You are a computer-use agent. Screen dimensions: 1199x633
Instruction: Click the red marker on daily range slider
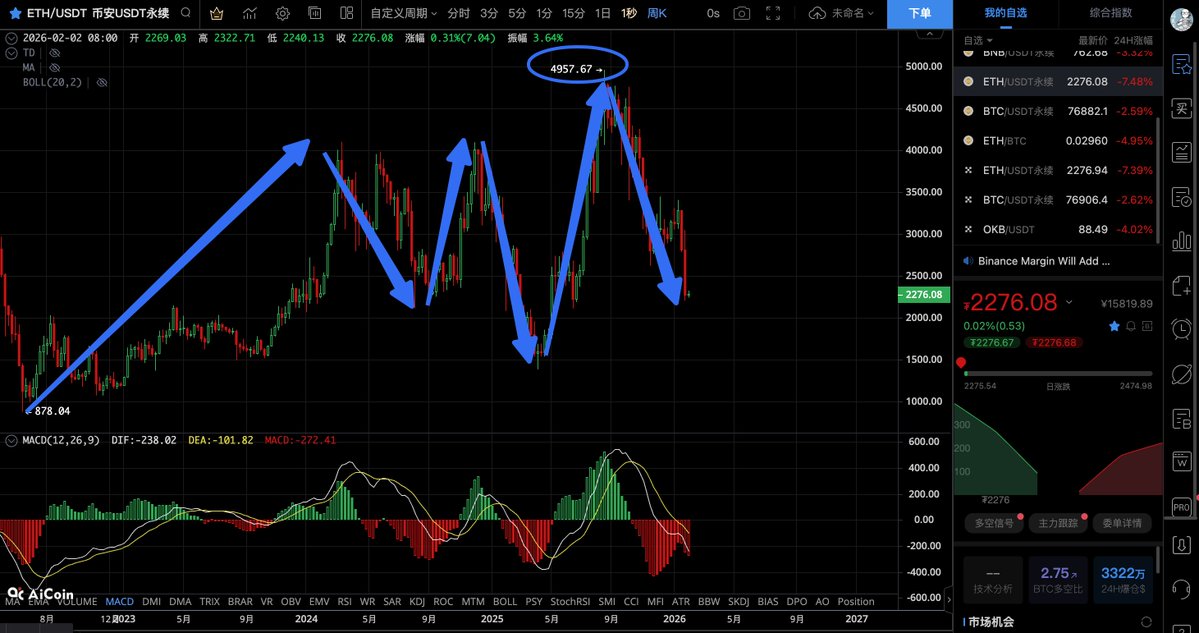point(961,362)
